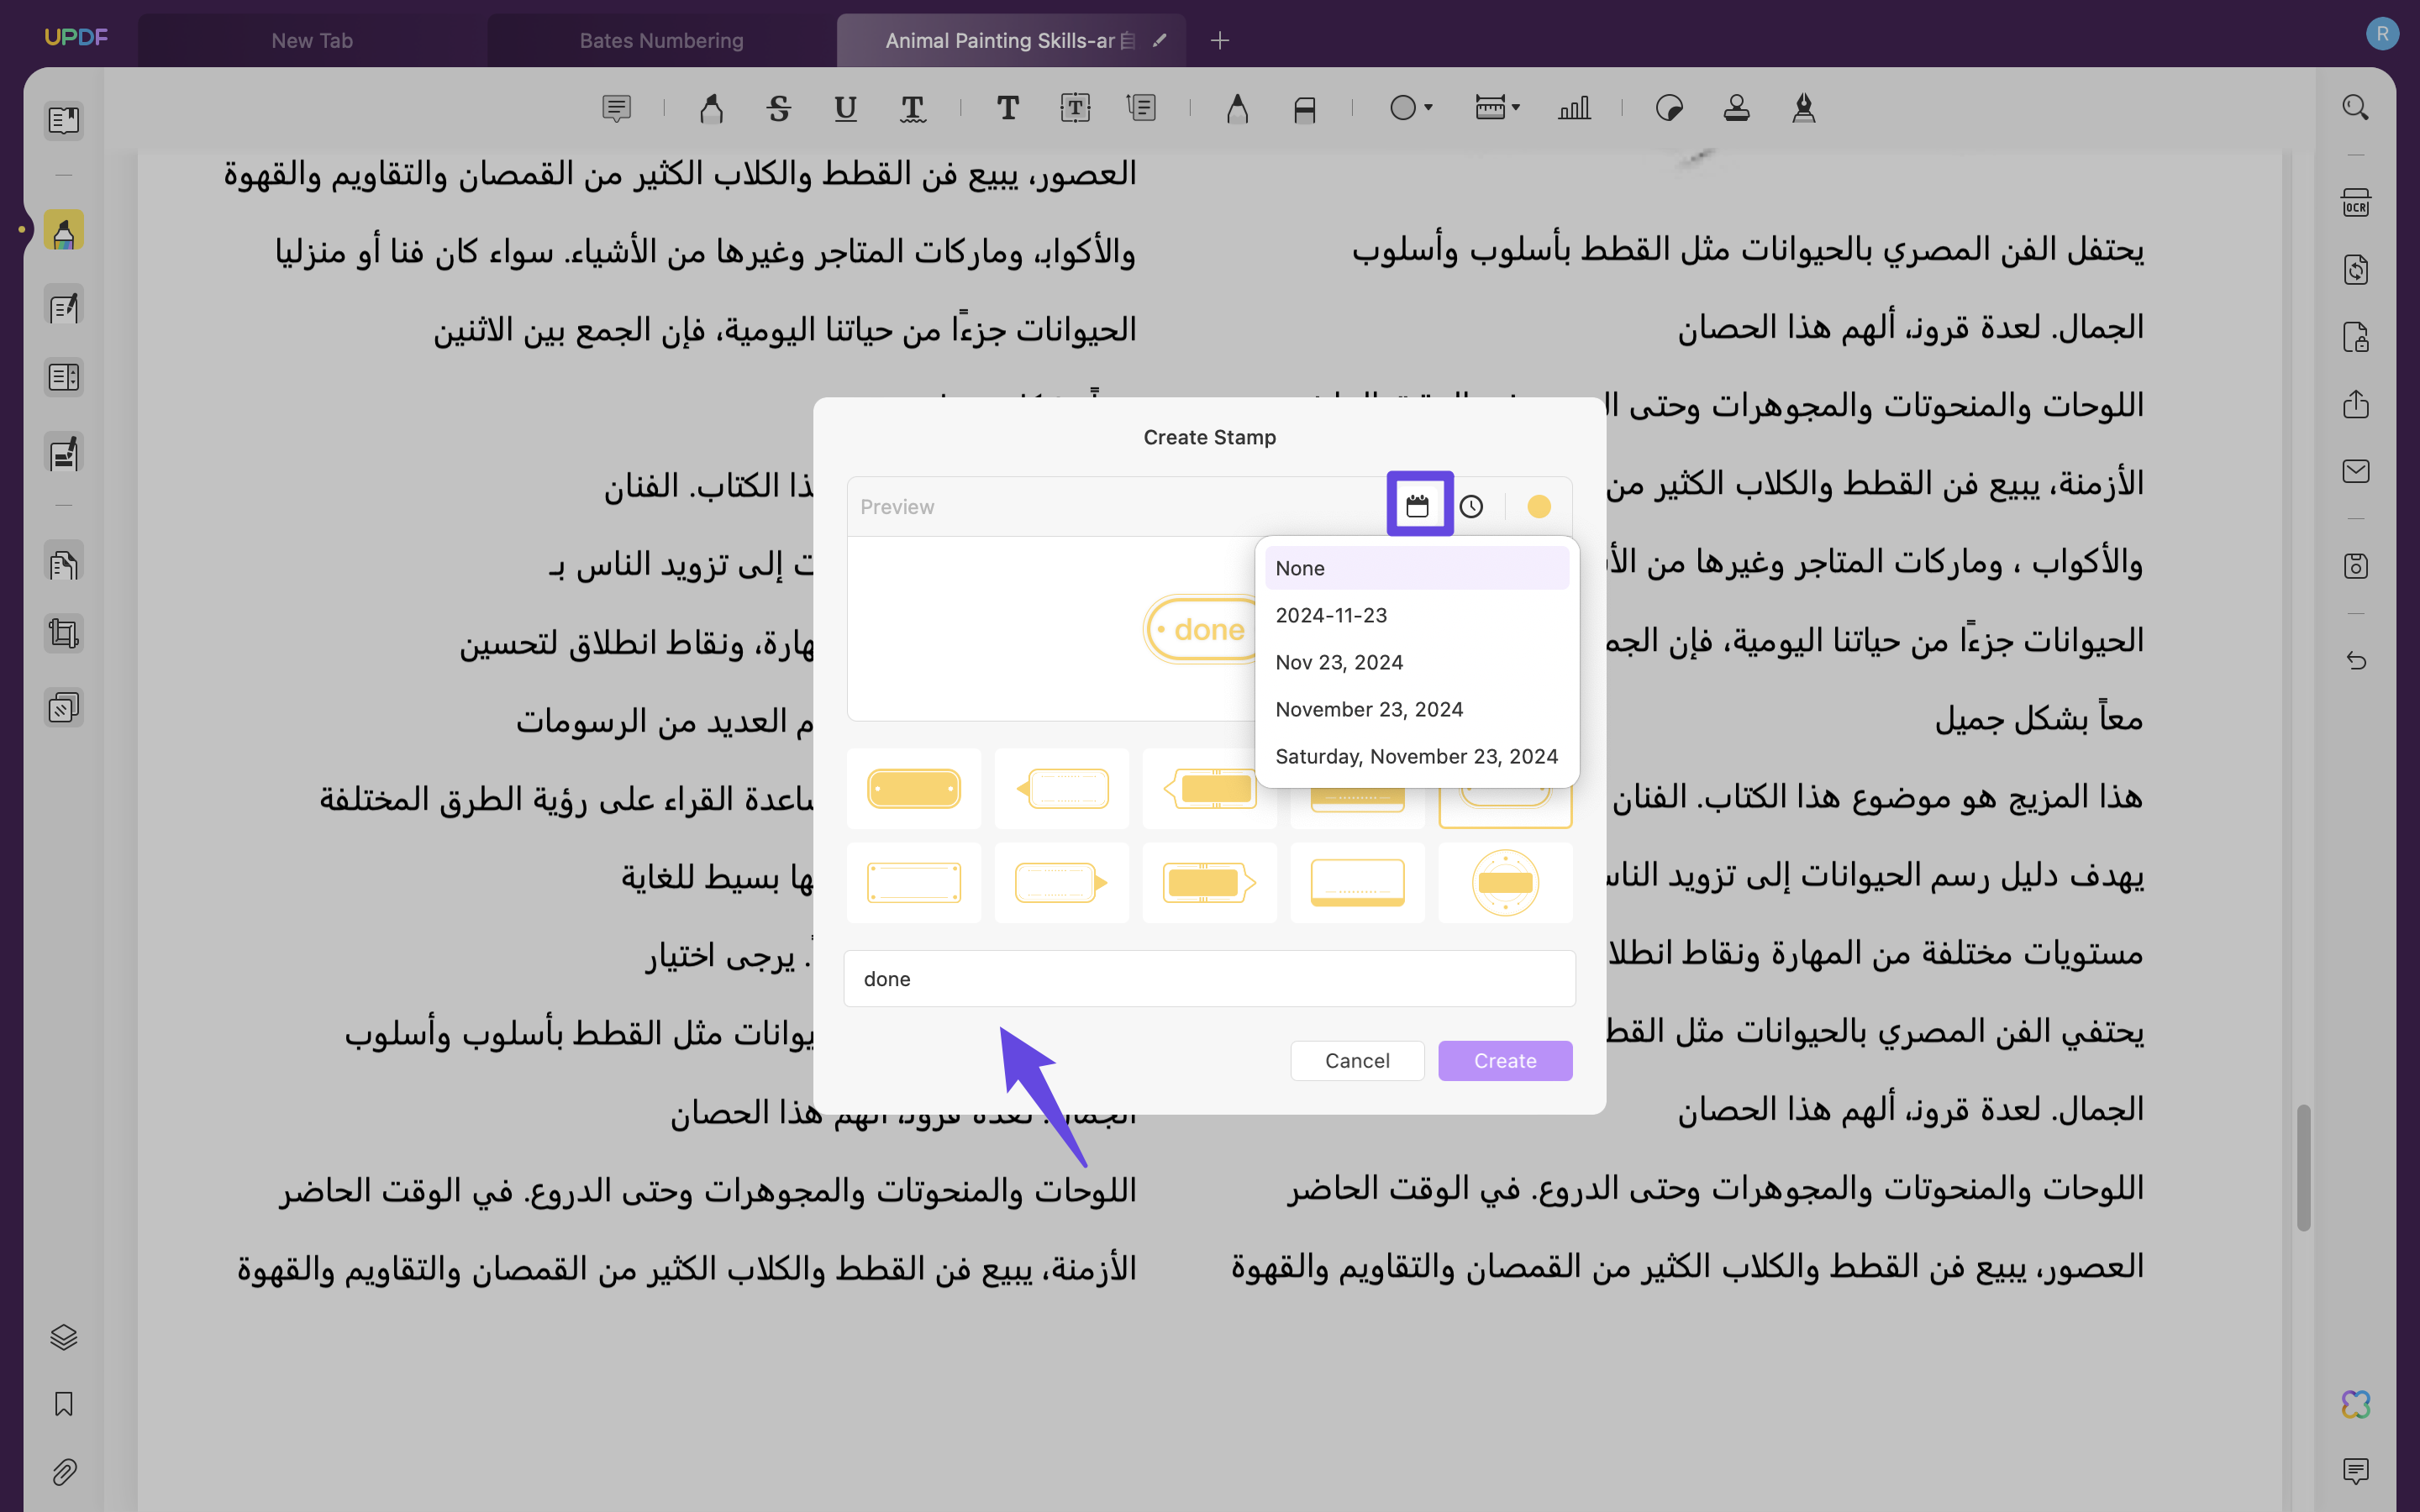2420x1512 pixels.
Task: Open the layers panel icon
Action: (x=64, y=1337)
